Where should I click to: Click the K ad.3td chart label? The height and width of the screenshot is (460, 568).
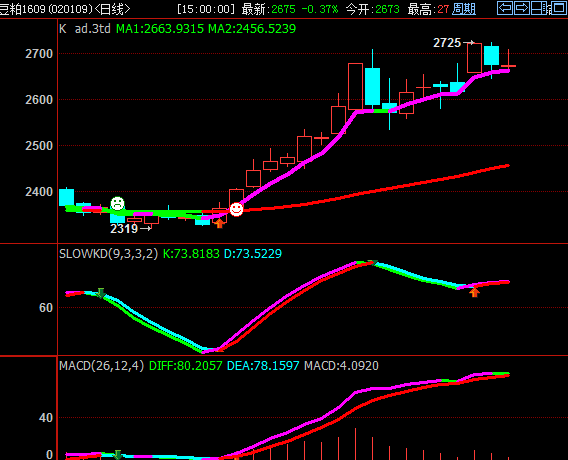click(x=85, y=29)
